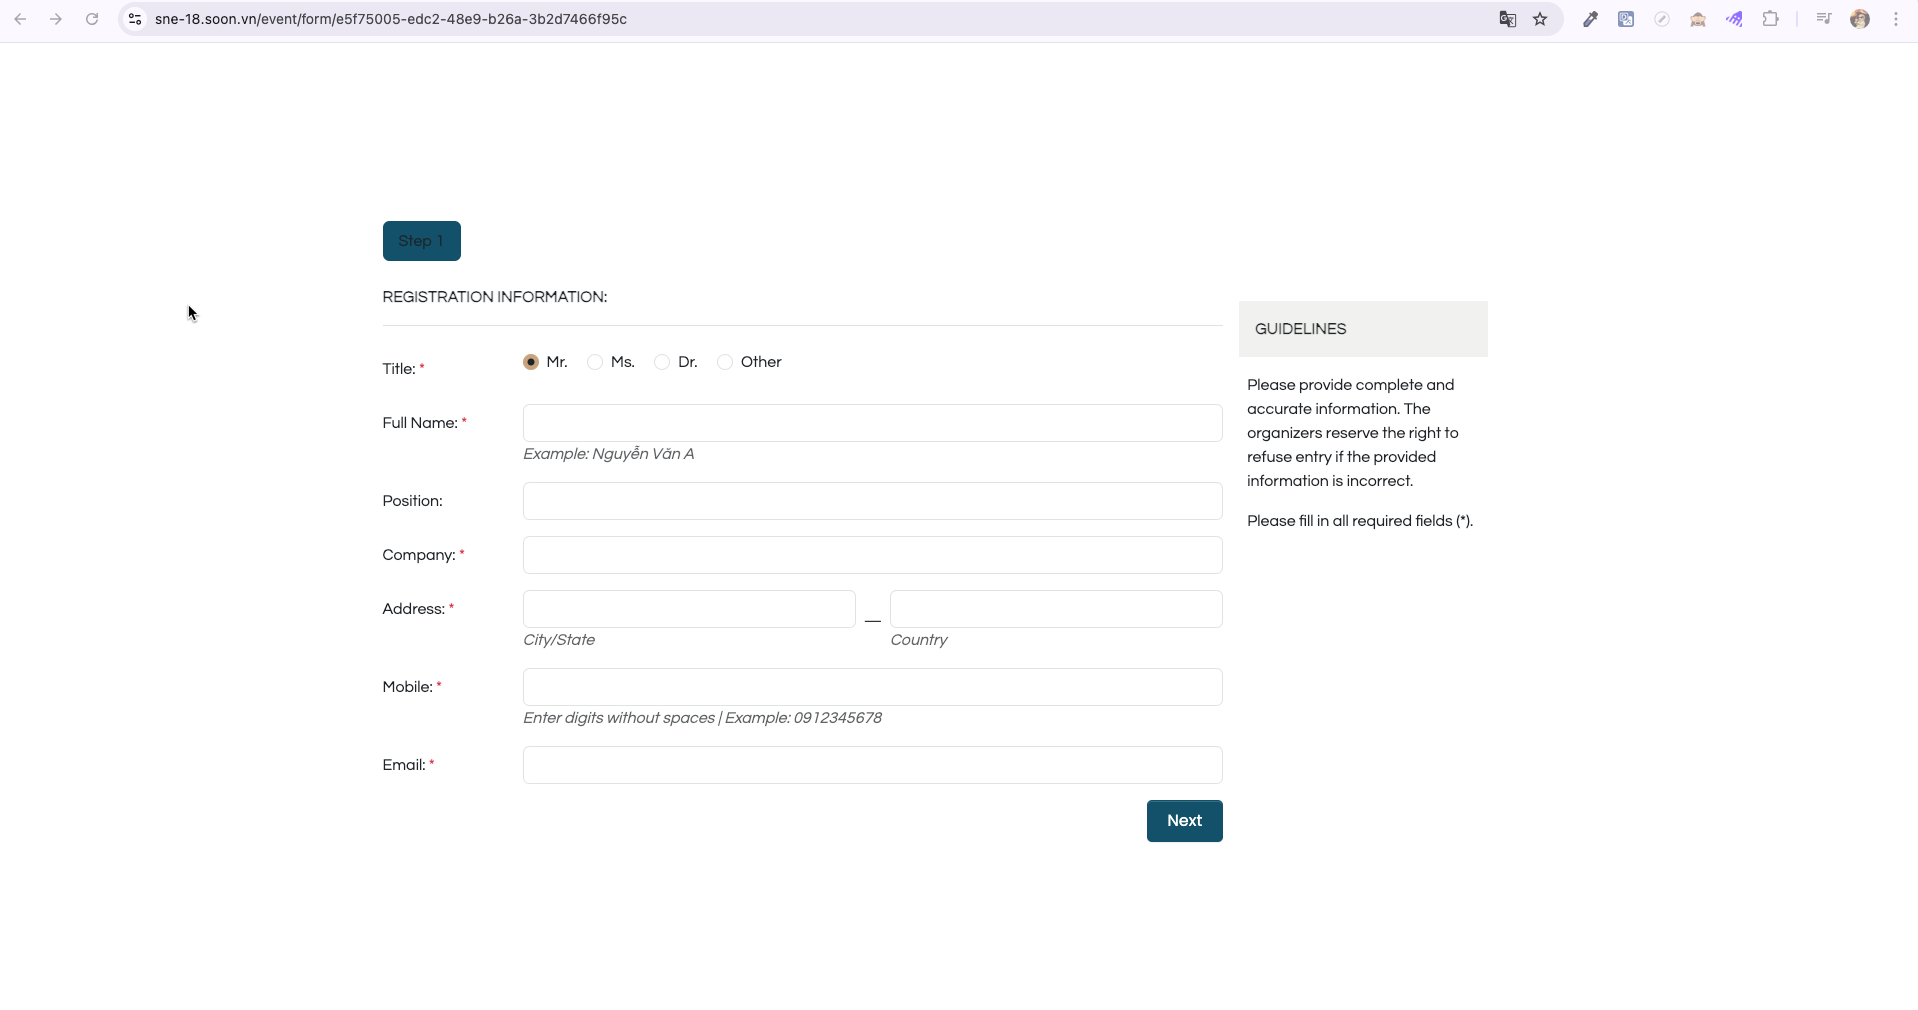The image size is (1918, 1010).
Task: Focus the Mobile number field
Action: pyautogui.click(x=873, y=687)
